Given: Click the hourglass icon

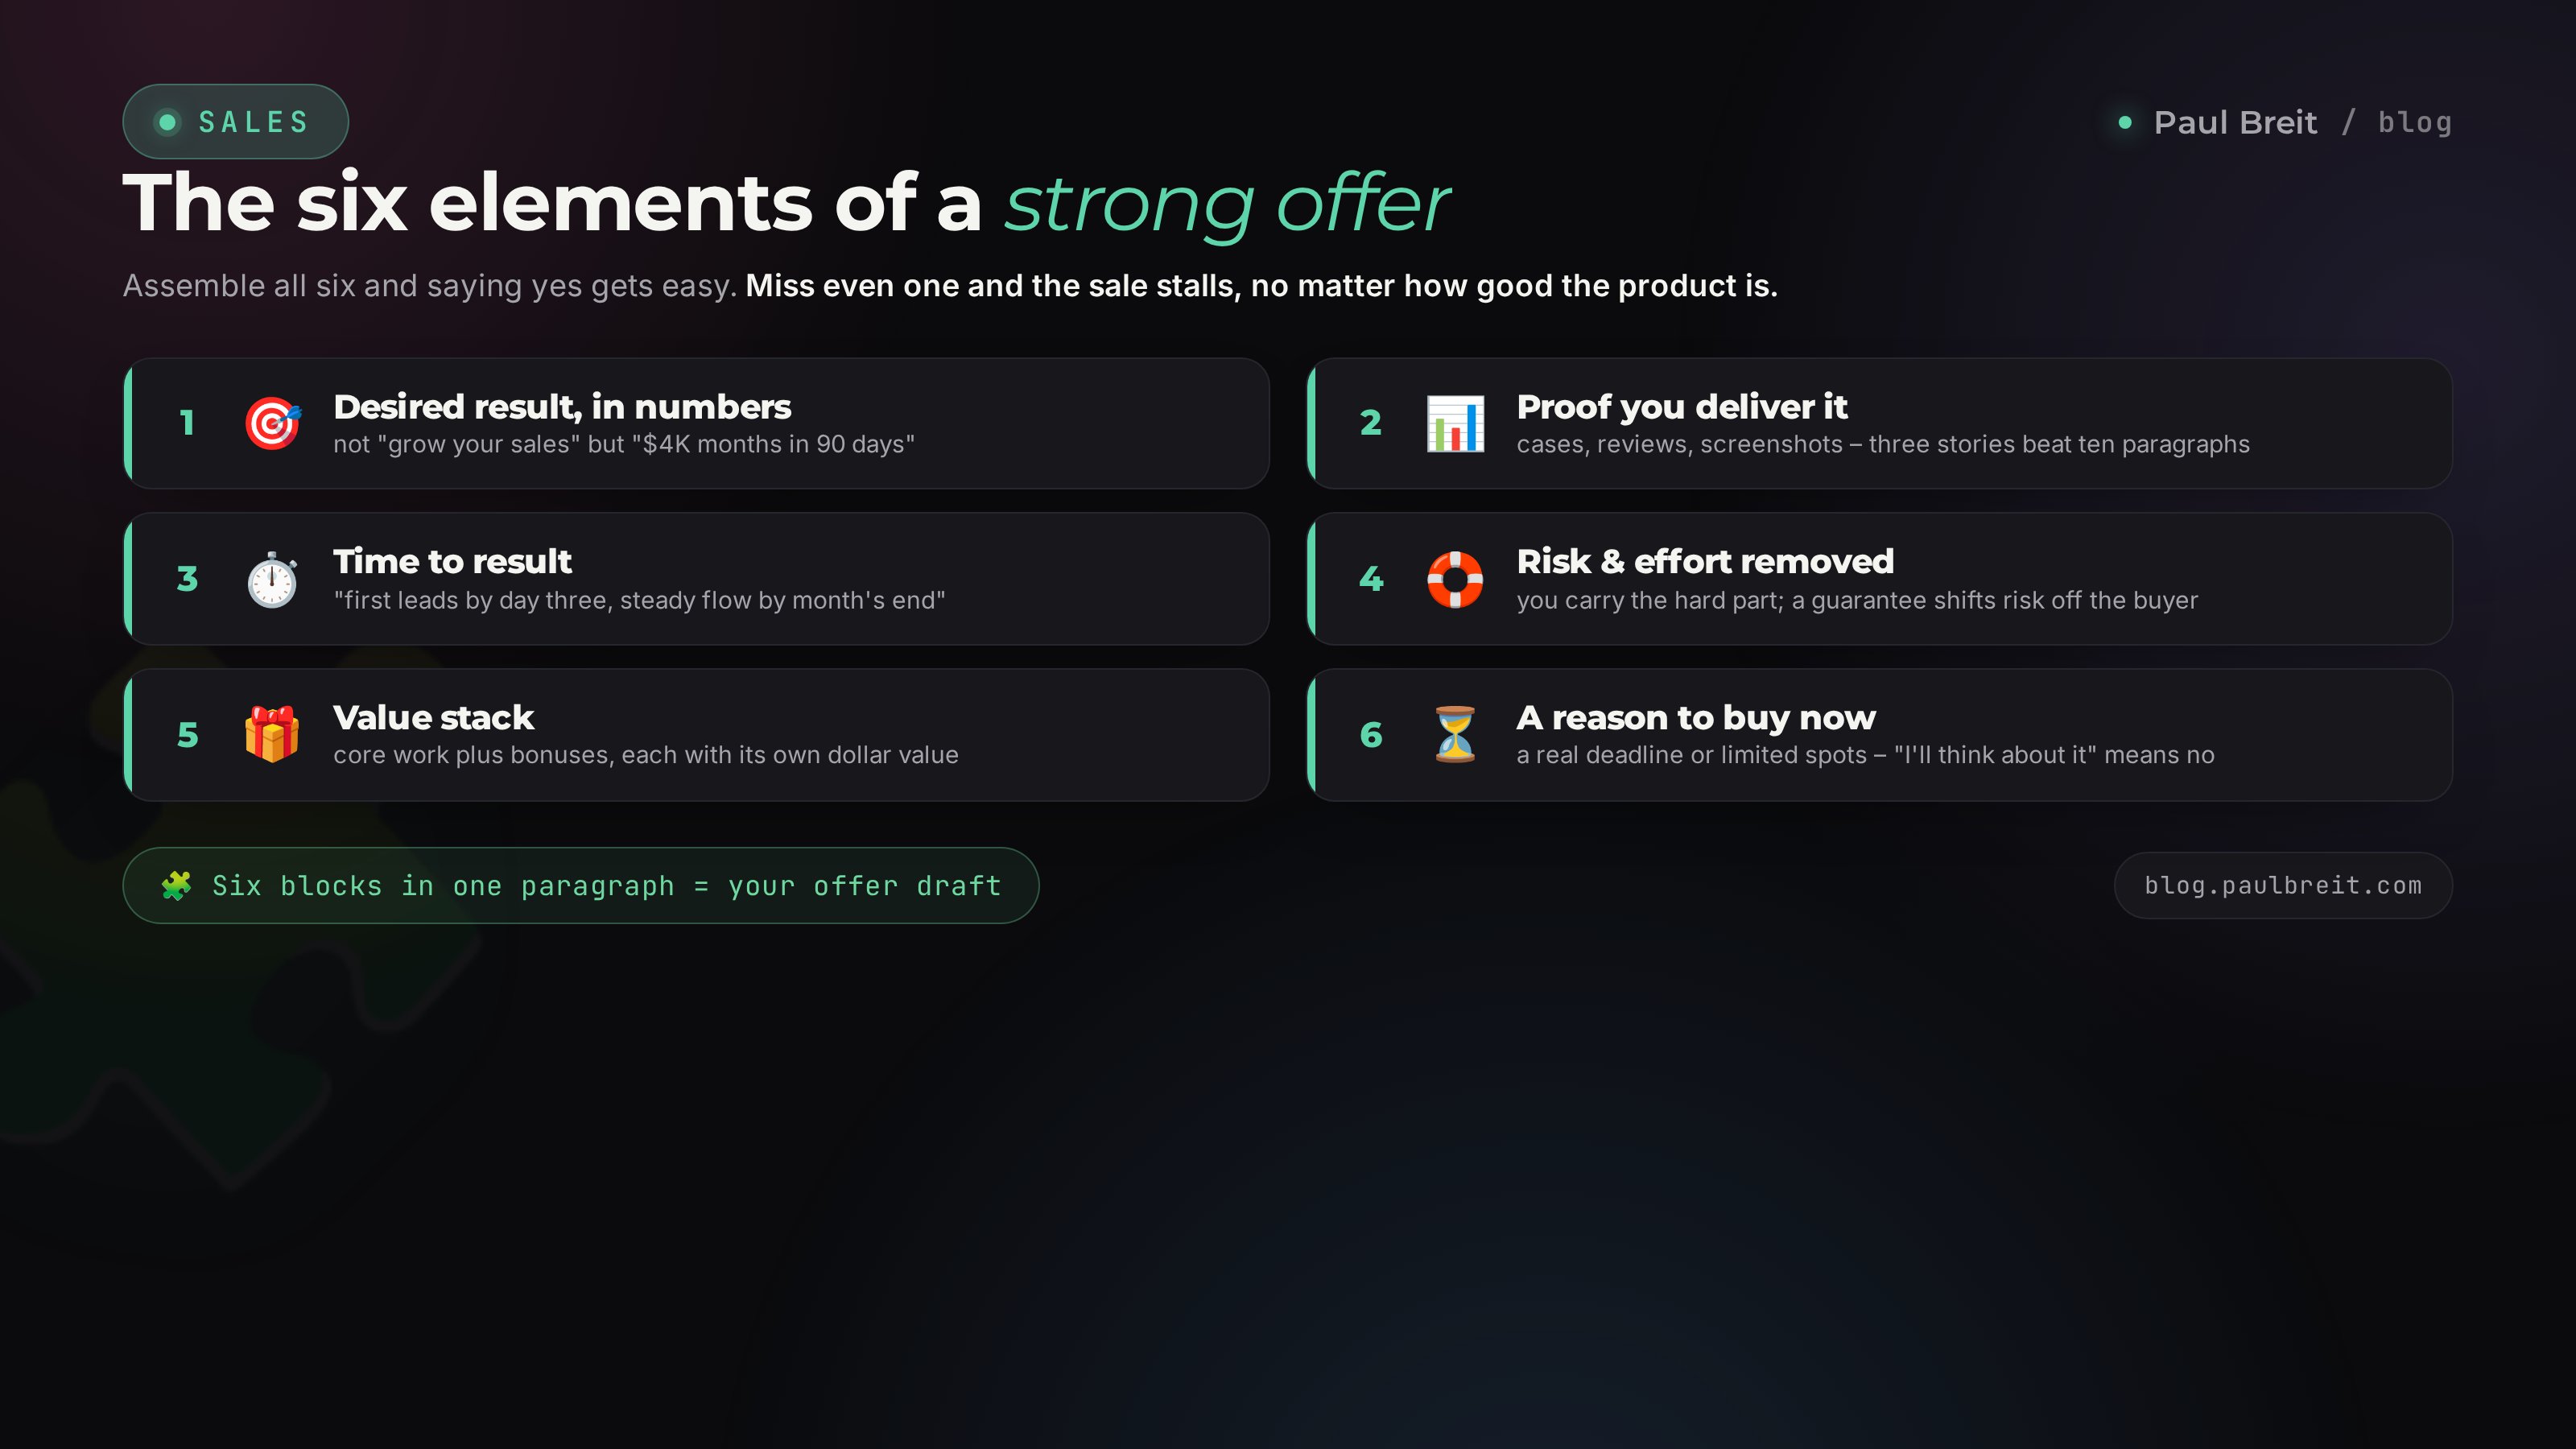Looking at the screenshot, I should point(1455,734).
